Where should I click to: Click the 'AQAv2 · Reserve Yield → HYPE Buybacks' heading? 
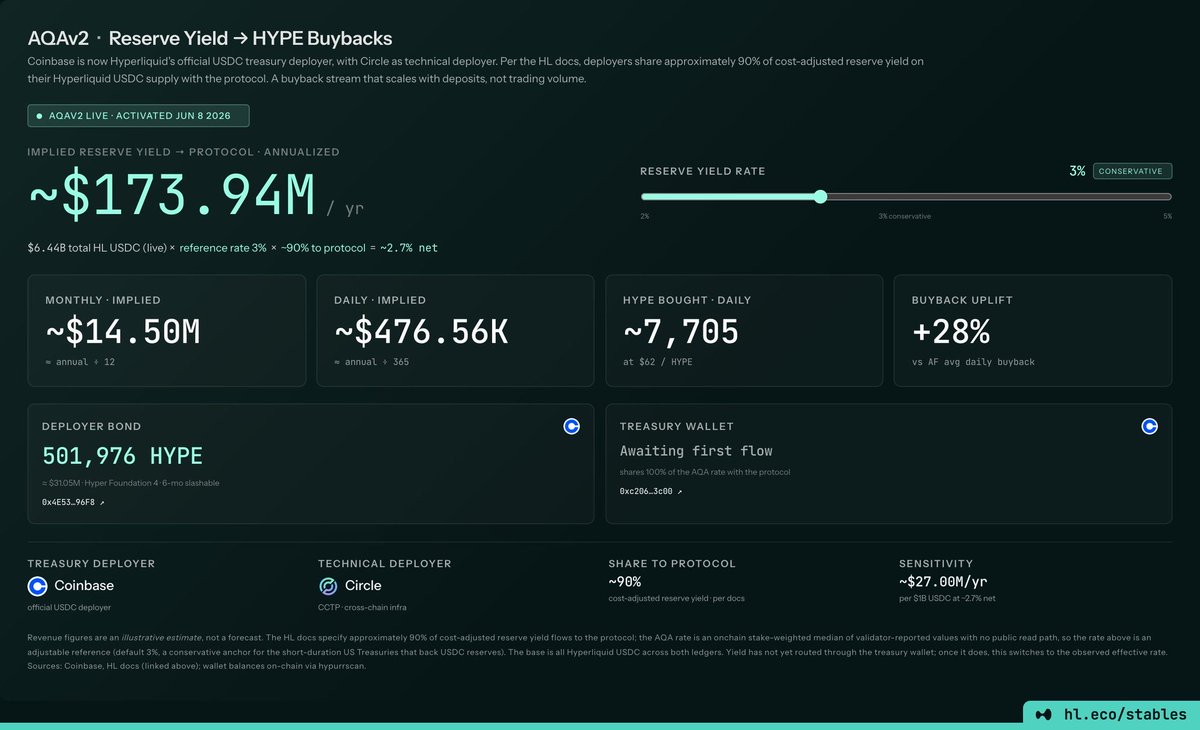[210, 39]
